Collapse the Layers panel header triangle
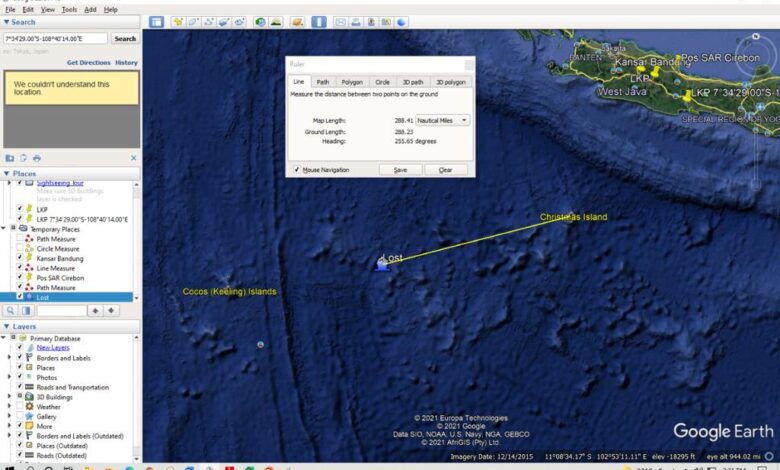 tap(6, 327)
